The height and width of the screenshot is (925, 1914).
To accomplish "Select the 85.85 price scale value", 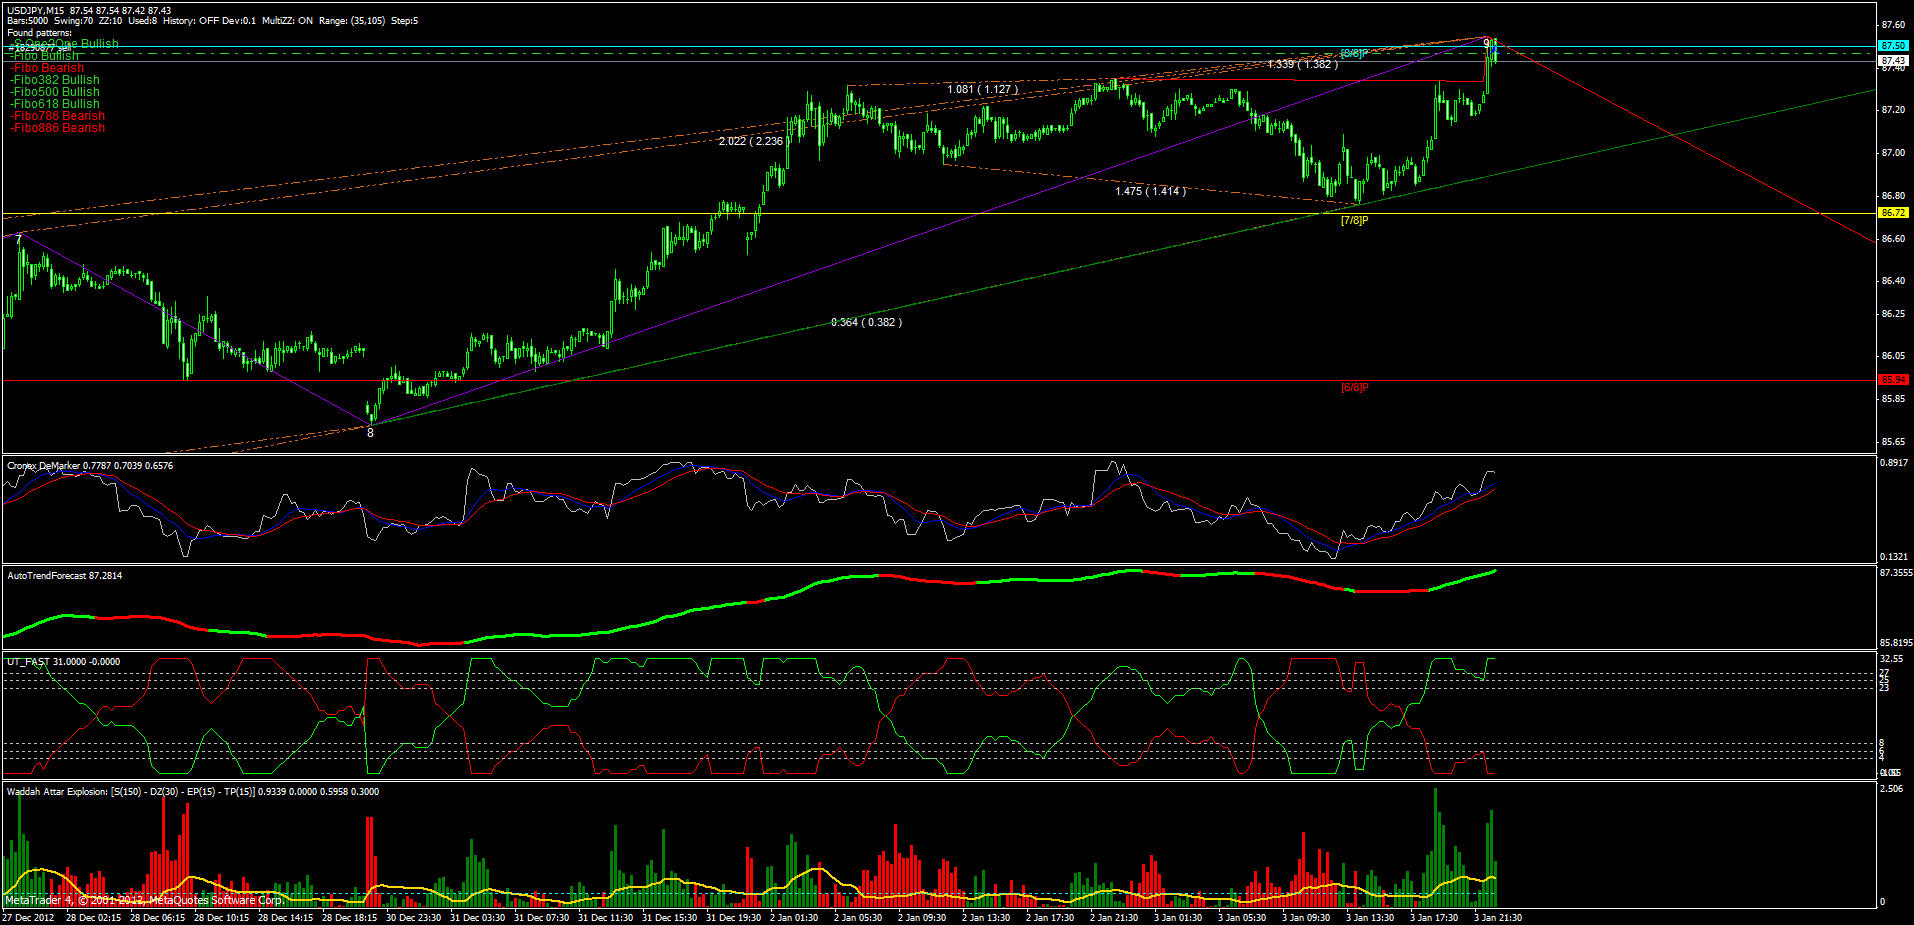I will click(1893, 399).
